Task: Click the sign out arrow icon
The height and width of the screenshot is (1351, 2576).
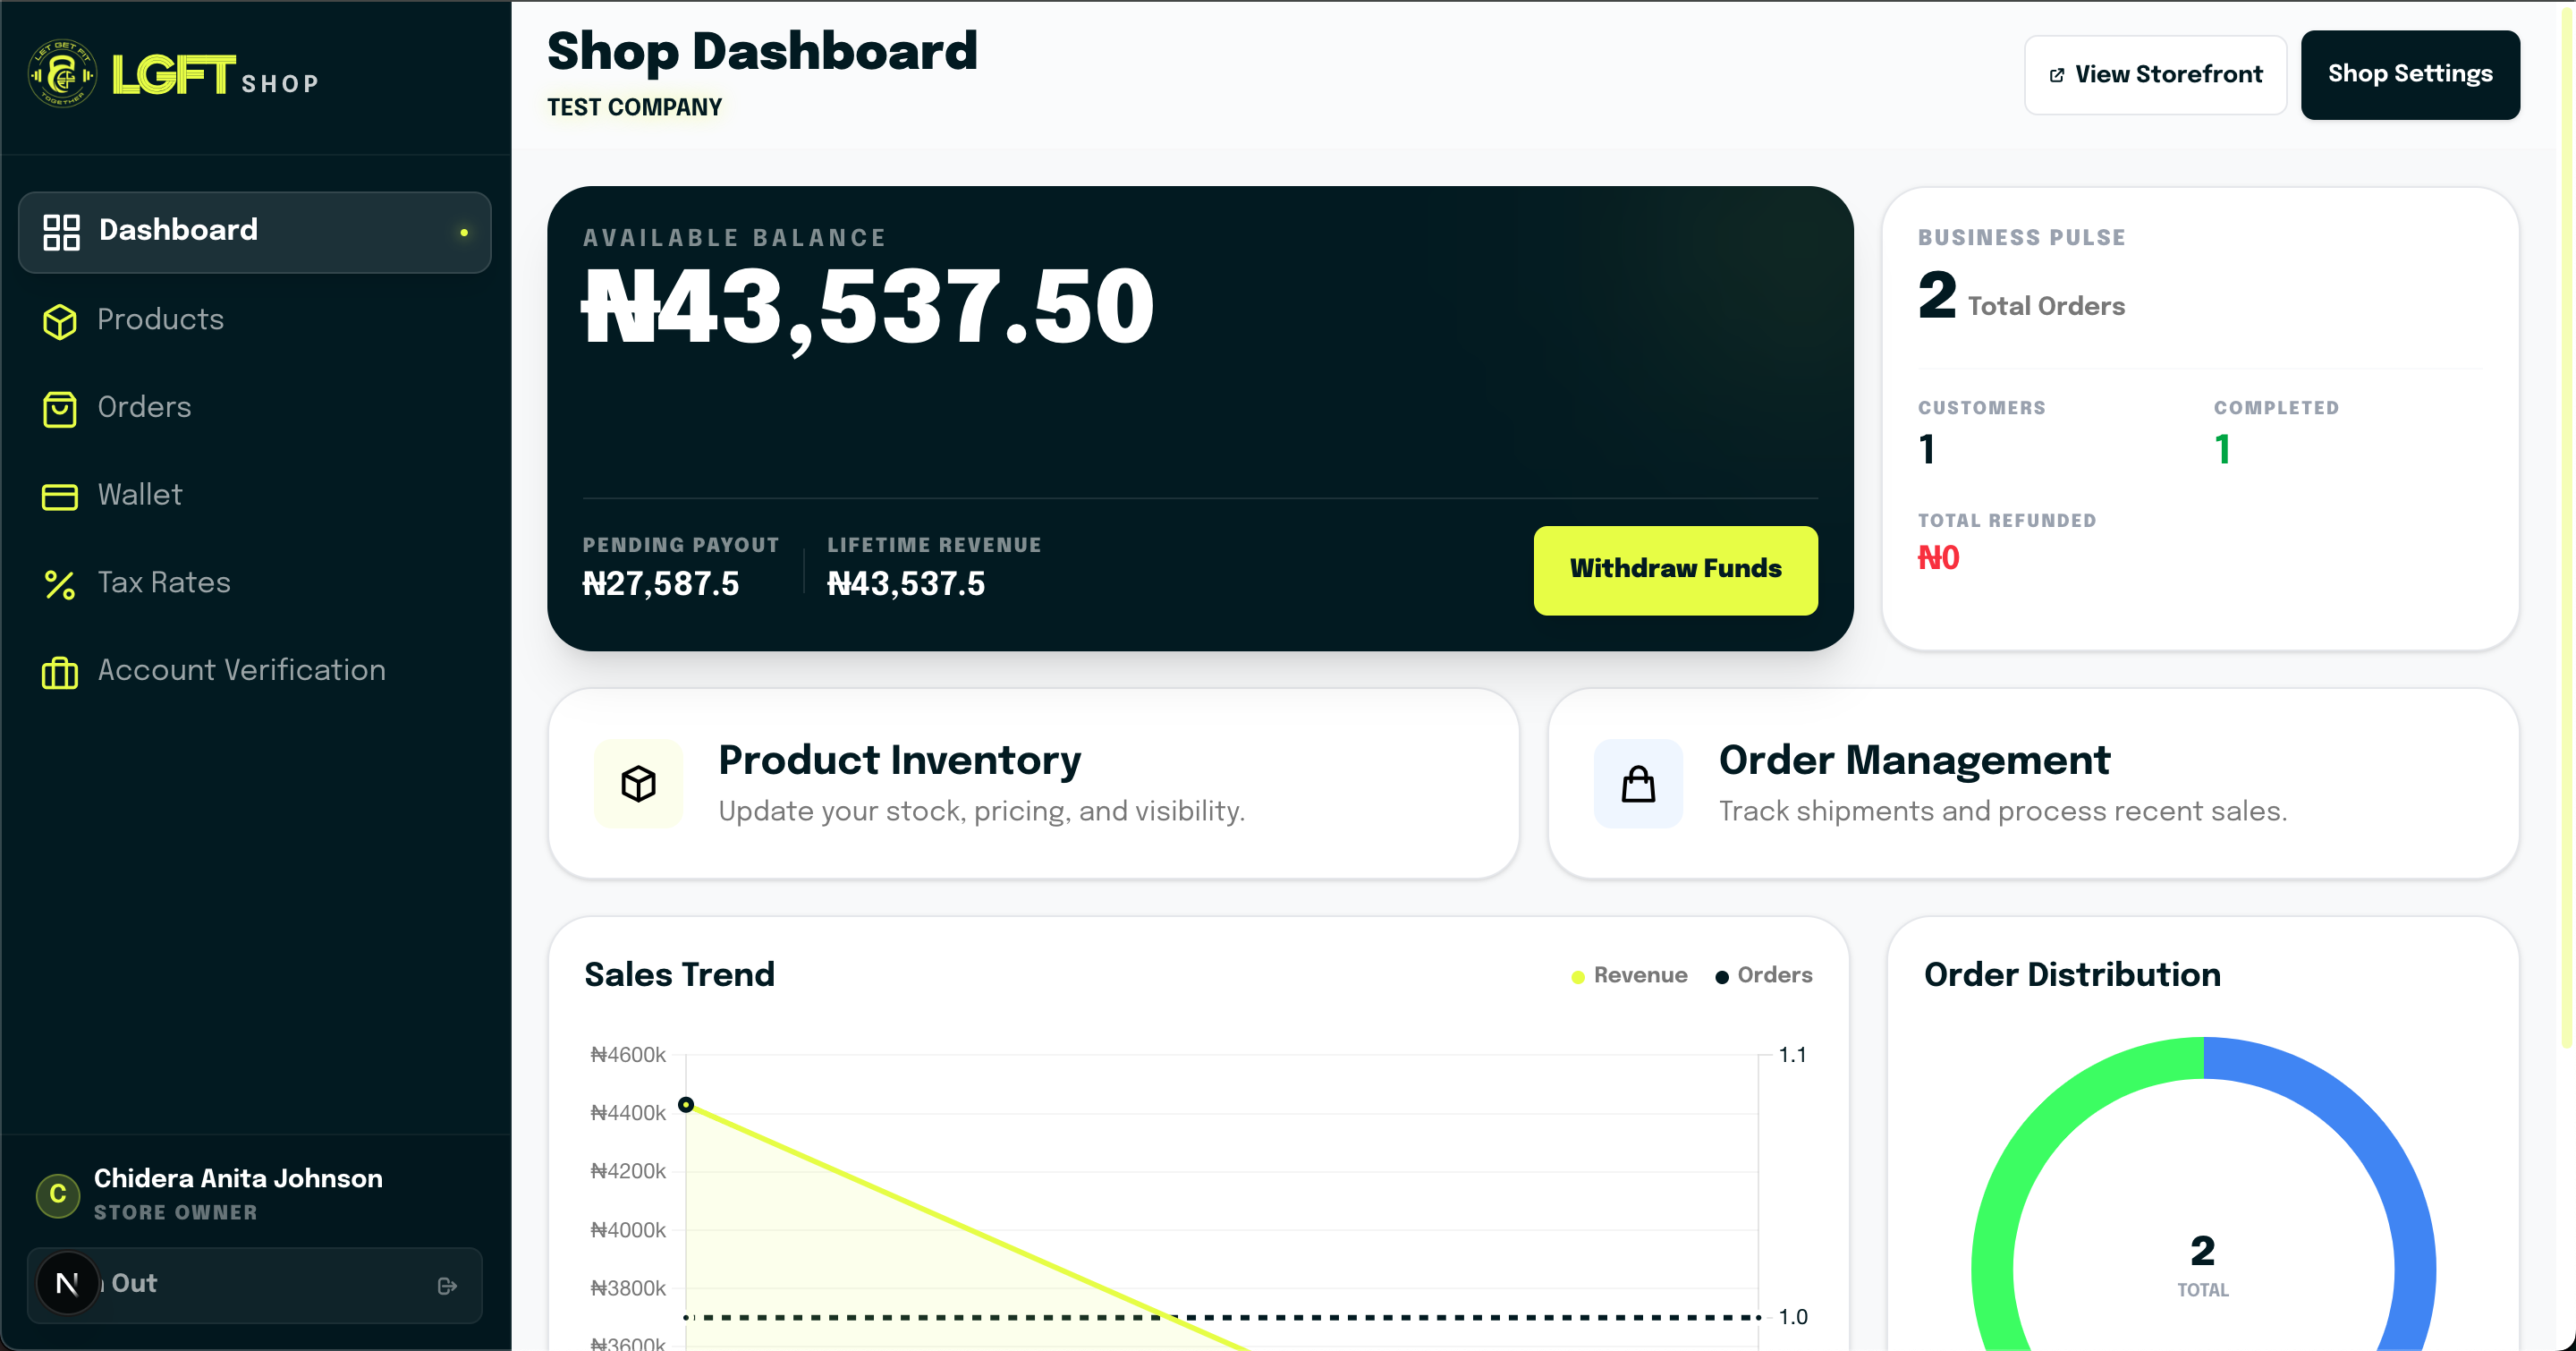Action: 447,1285
